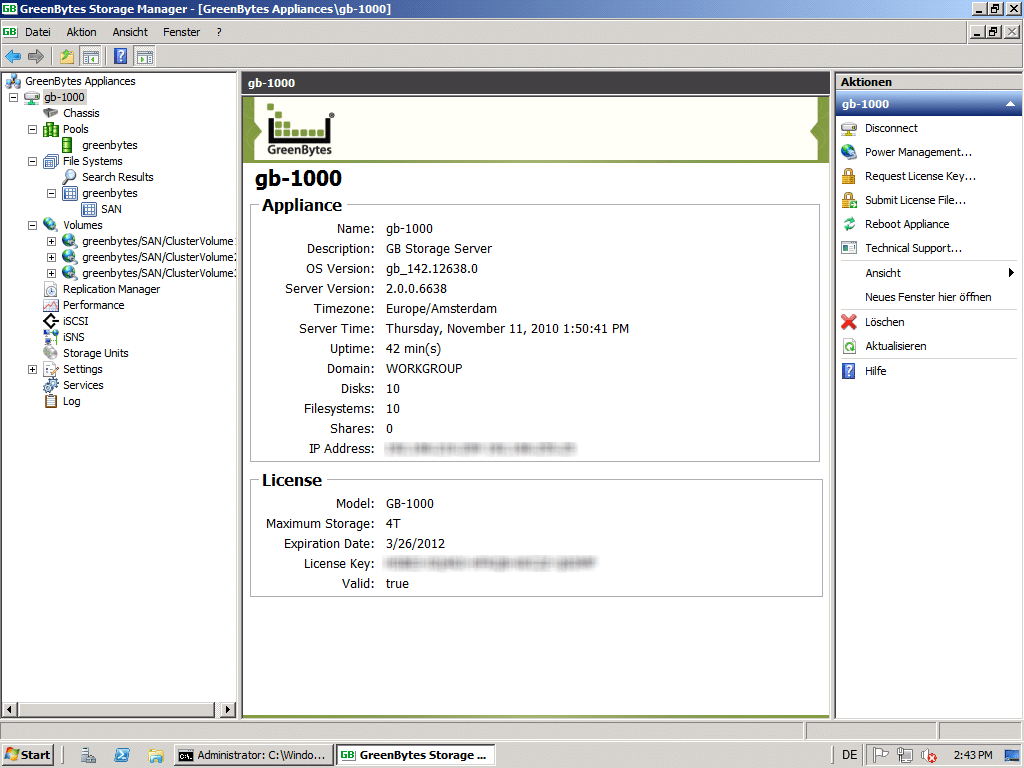Collapse the Pools tree node
Image resolution: width=1024 pixels, height=768 pixels.
pos(32,129)
